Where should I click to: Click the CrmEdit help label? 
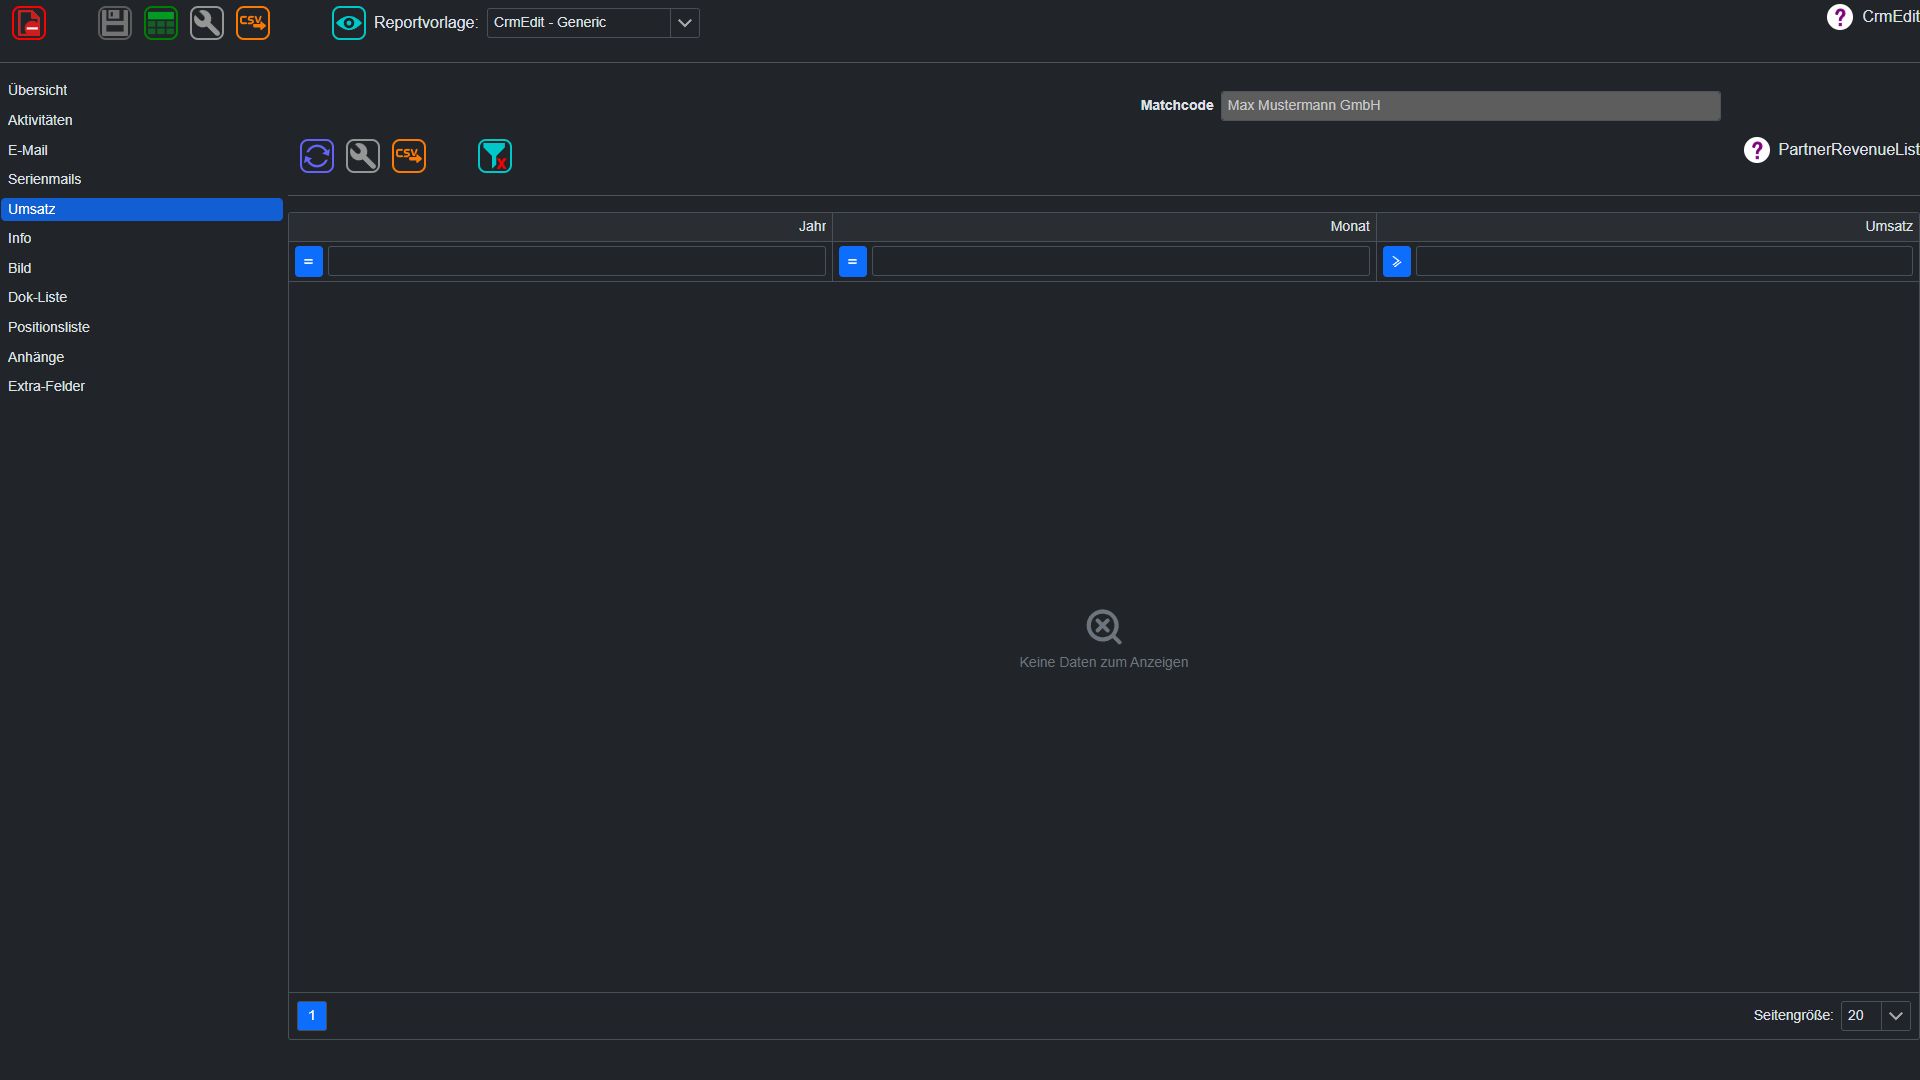(1890, 17)
